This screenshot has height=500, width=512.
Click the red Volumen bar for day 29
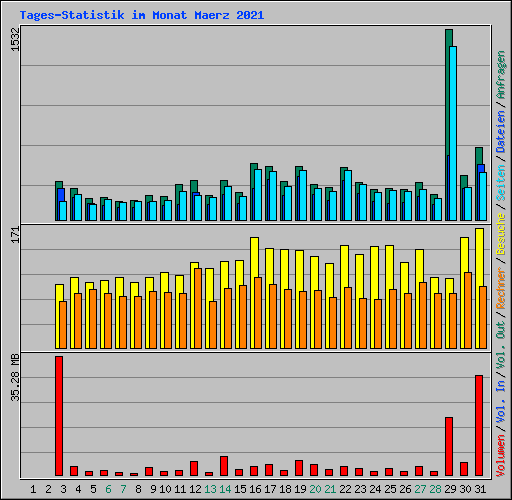click(449, 446)
